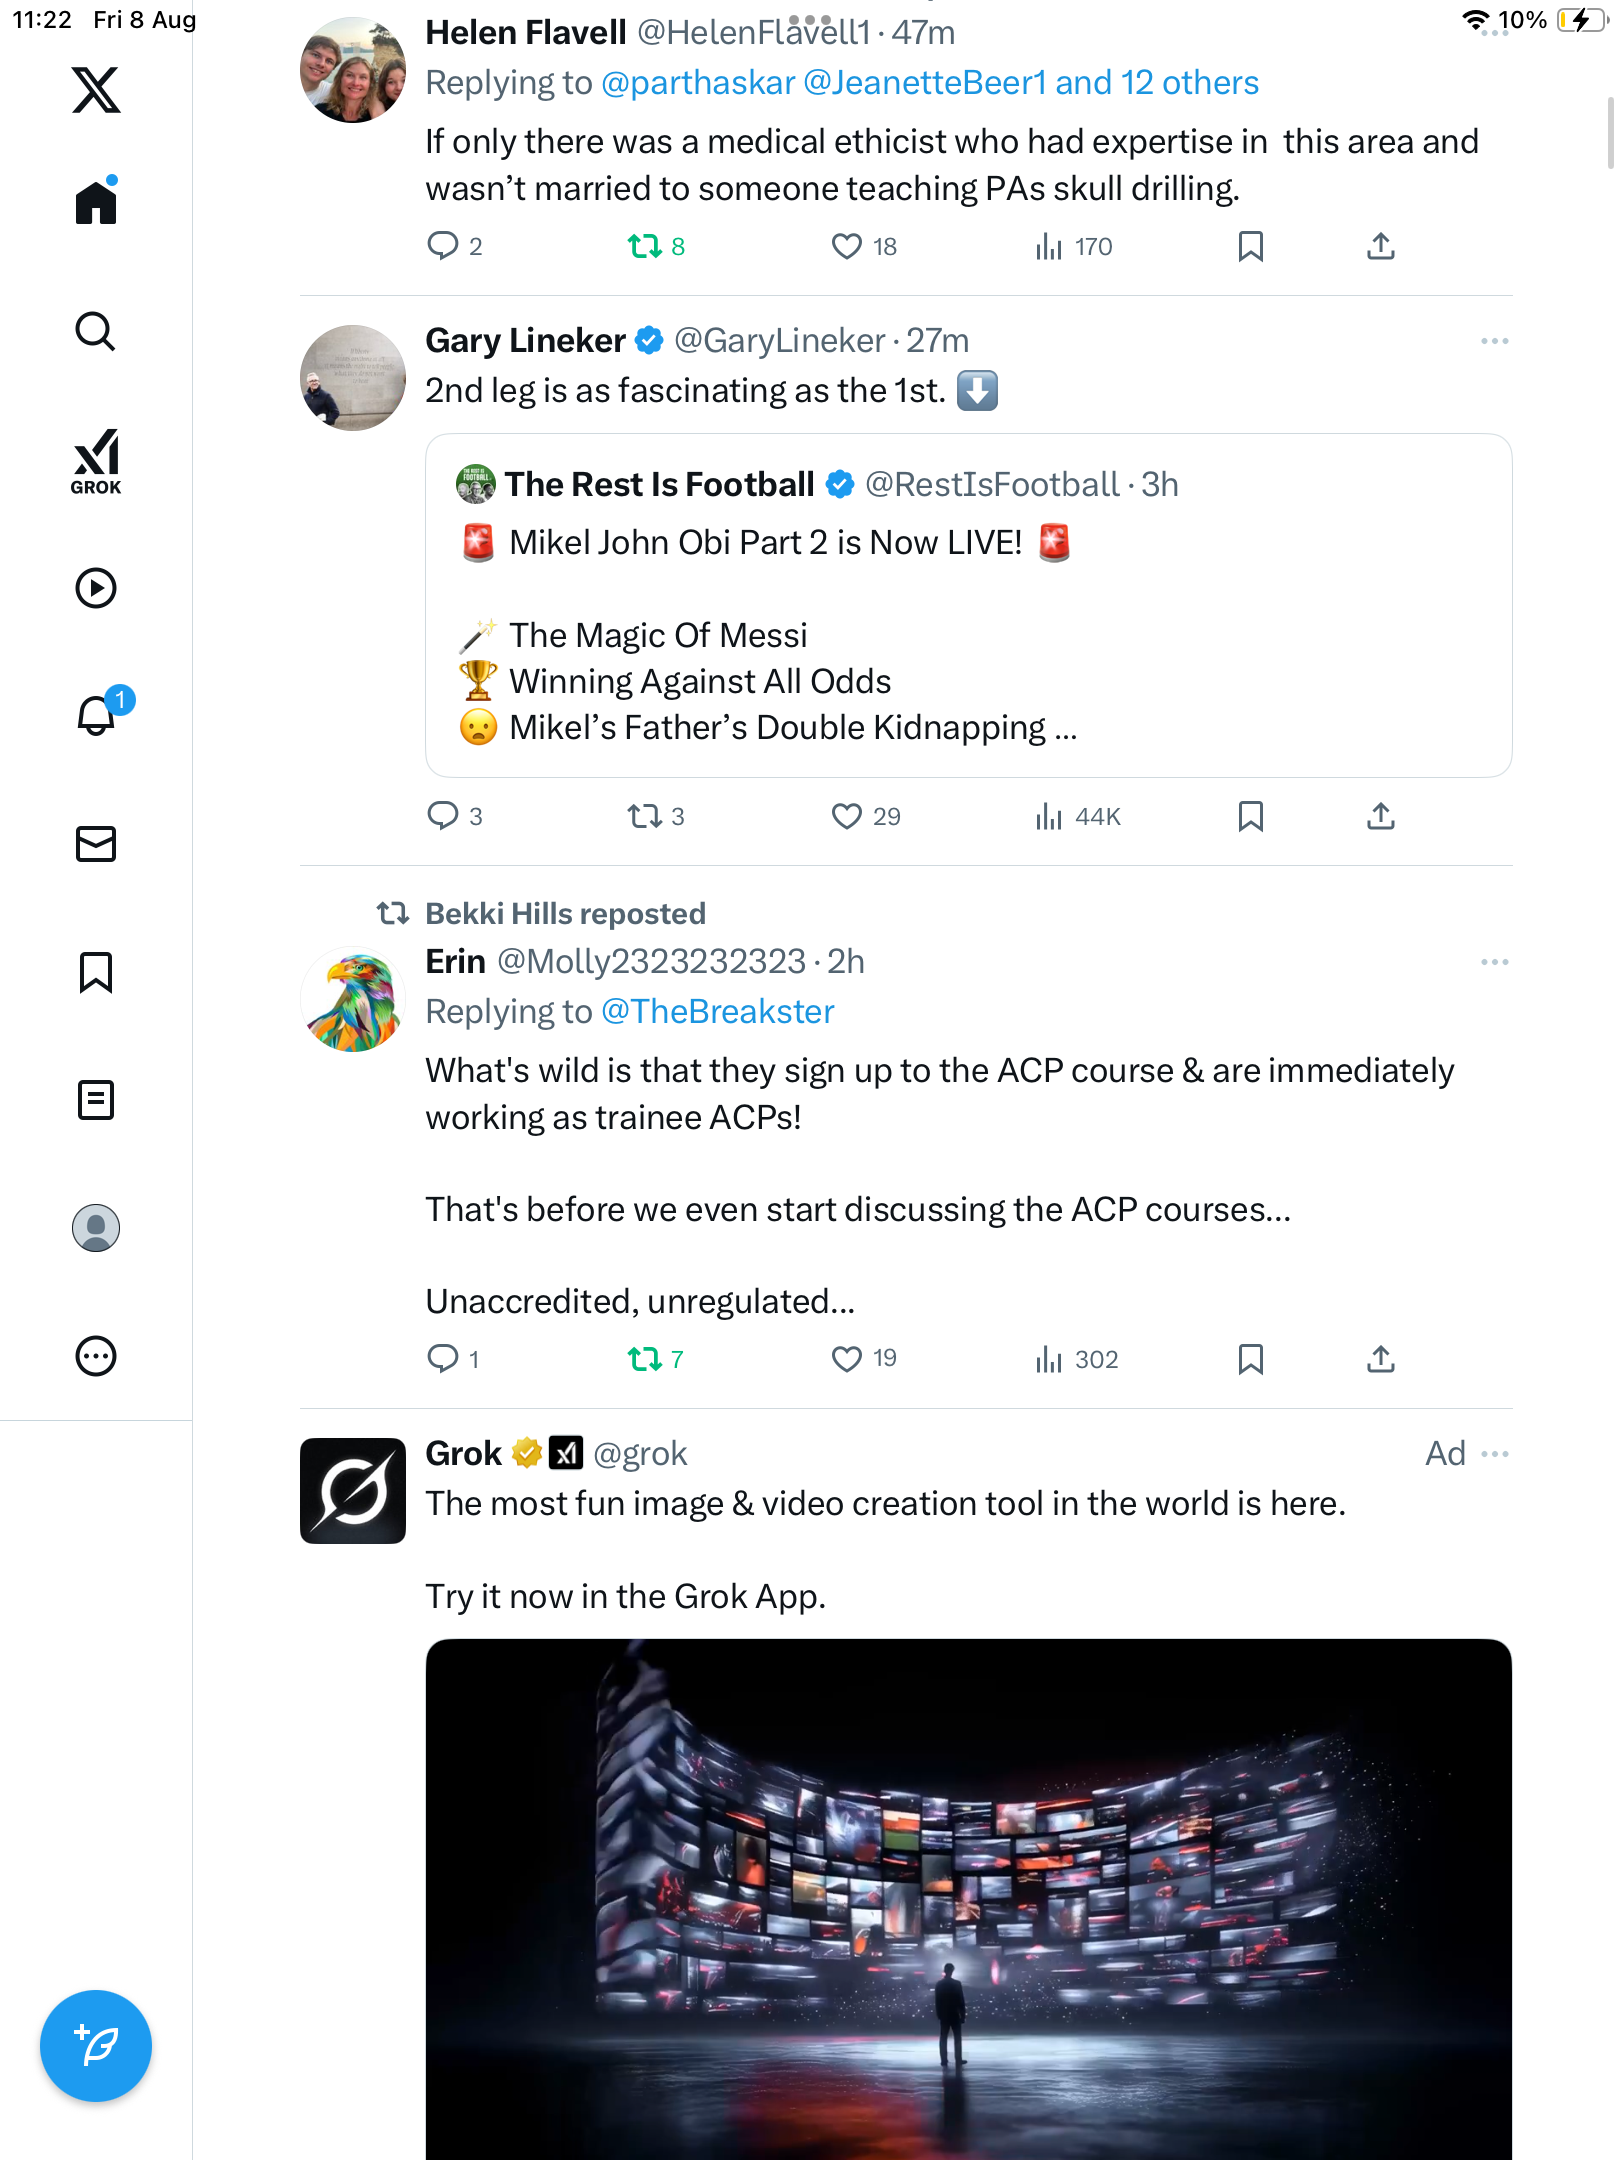Bookmark Gary Lineker's post
1620x2160 pixels.
[1250, 817]
